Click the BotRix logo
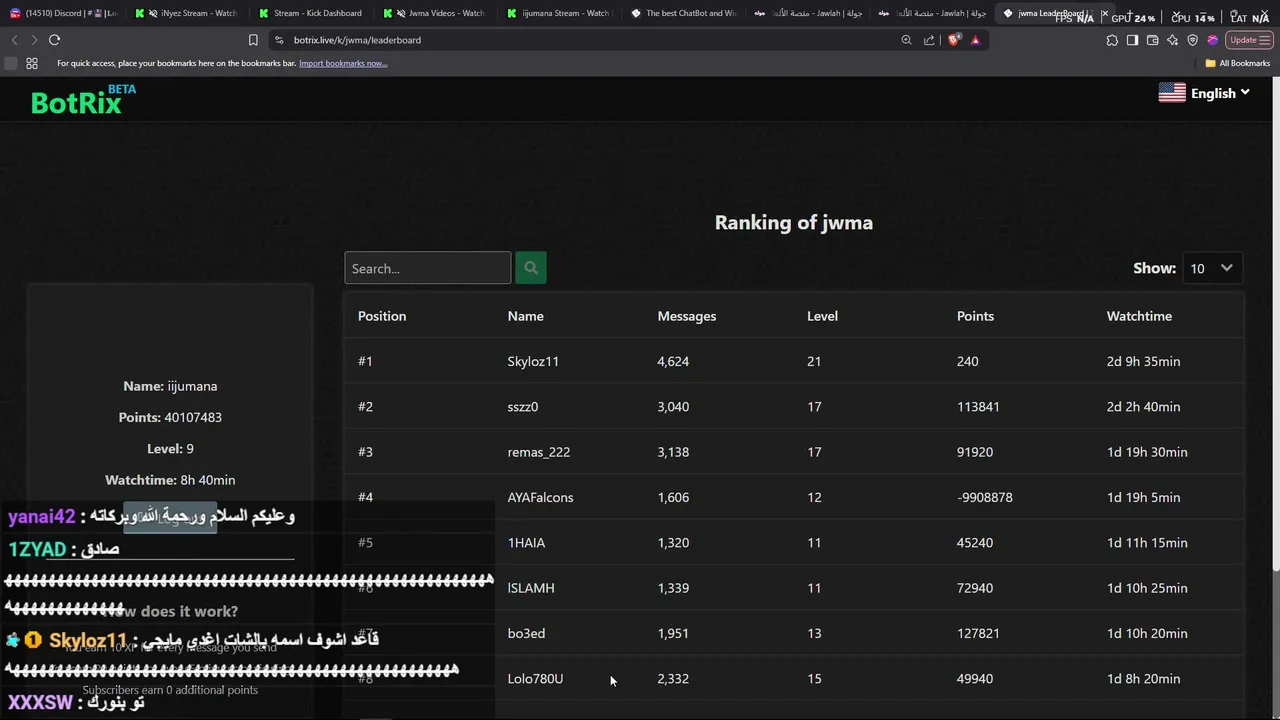1280x720 pixels. (x=83, y=100)
